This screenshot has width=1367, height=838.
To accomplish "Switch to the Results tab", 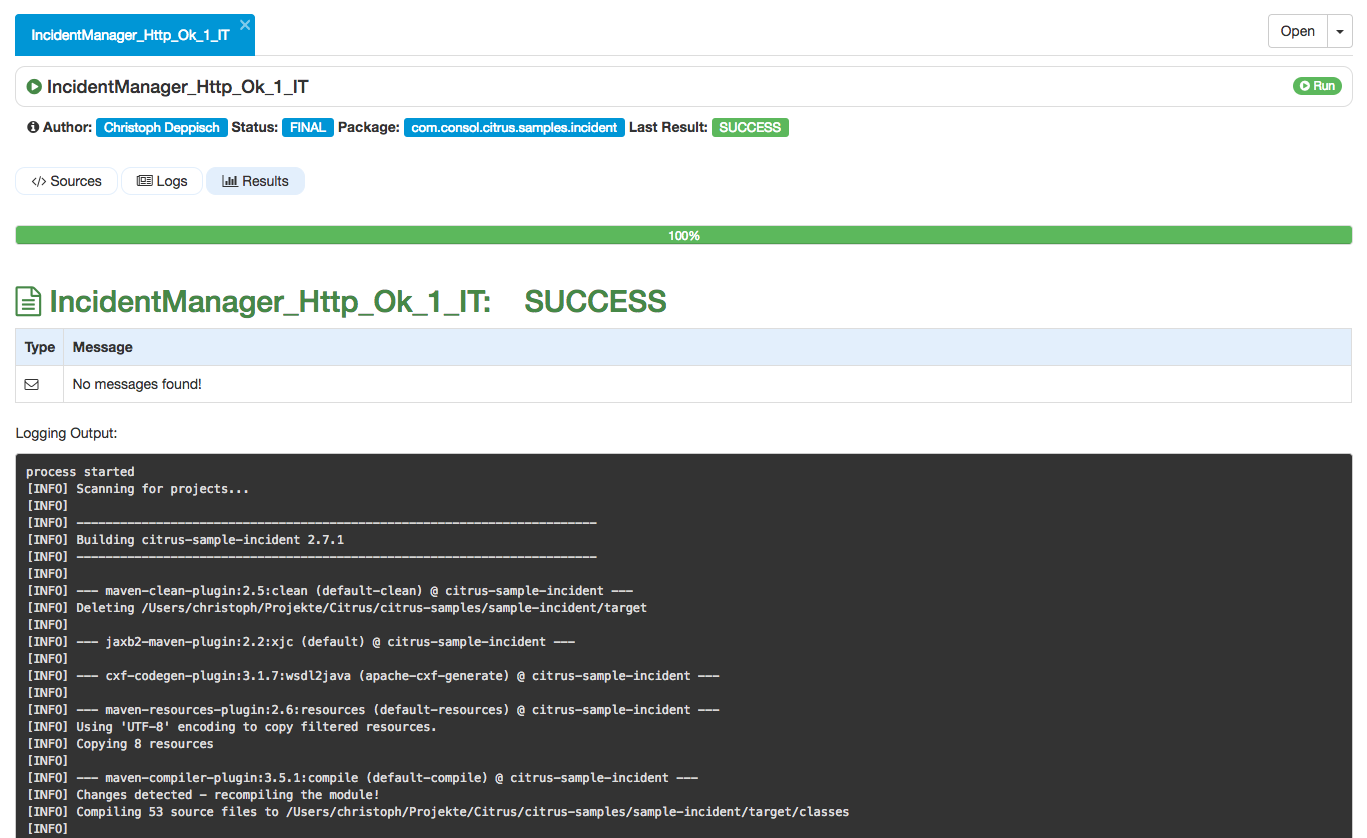I will pyautogui.click(x=255, y=181).
